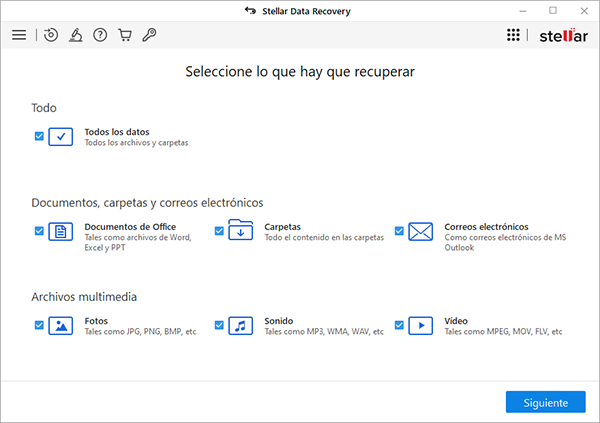Open the help question mark icon
600x423 pixels.
100,35
